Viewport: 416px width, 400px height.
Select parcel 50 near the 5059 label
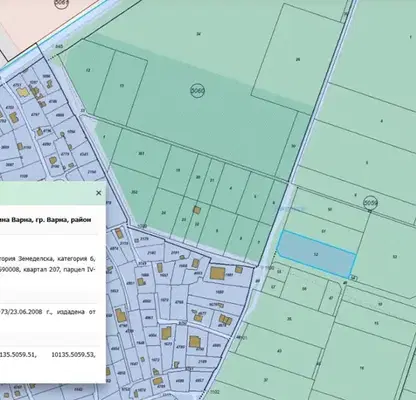(330, 209)
